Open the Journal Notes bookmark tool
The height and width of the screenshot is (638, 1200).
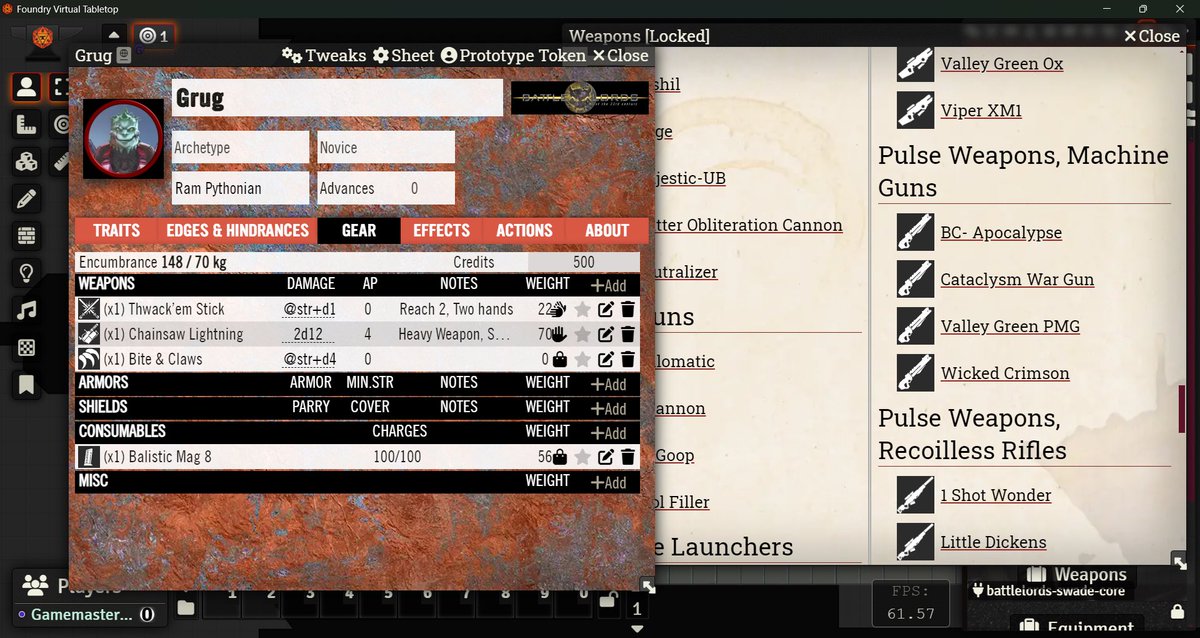26,384
